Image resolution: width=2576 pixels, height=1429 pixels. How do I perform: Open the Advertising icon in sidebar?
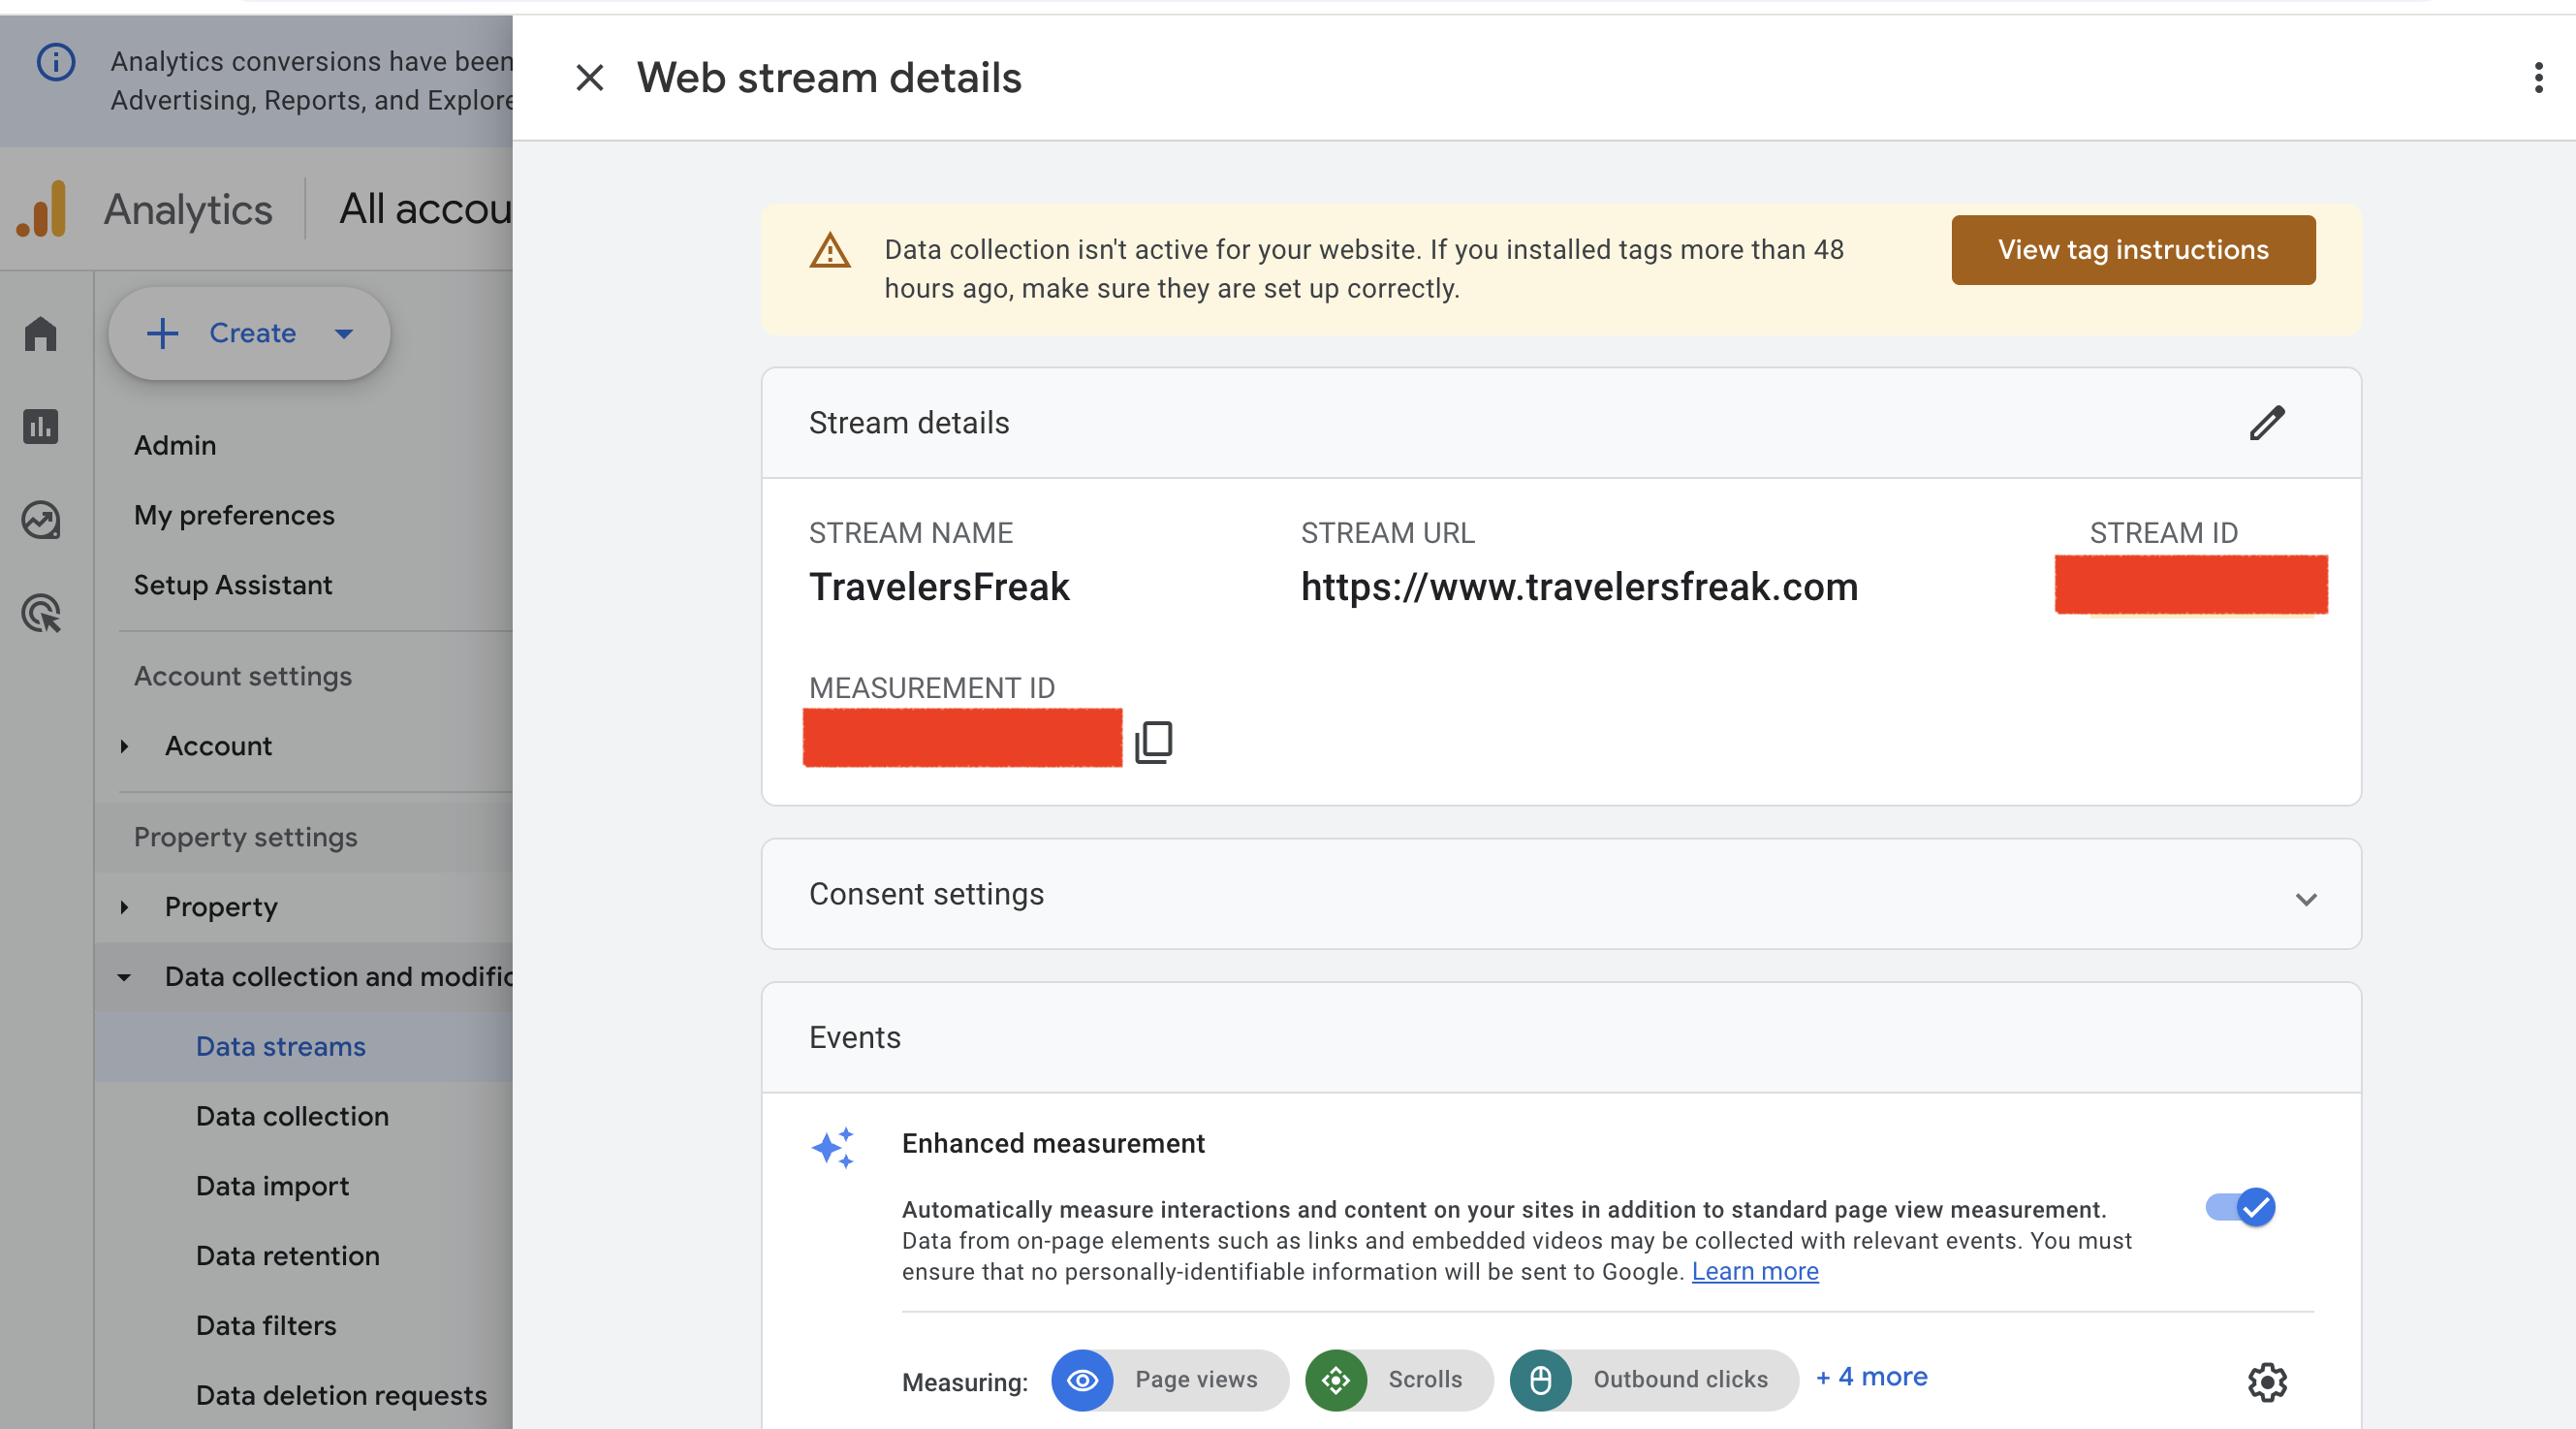(x=40, y=613)
